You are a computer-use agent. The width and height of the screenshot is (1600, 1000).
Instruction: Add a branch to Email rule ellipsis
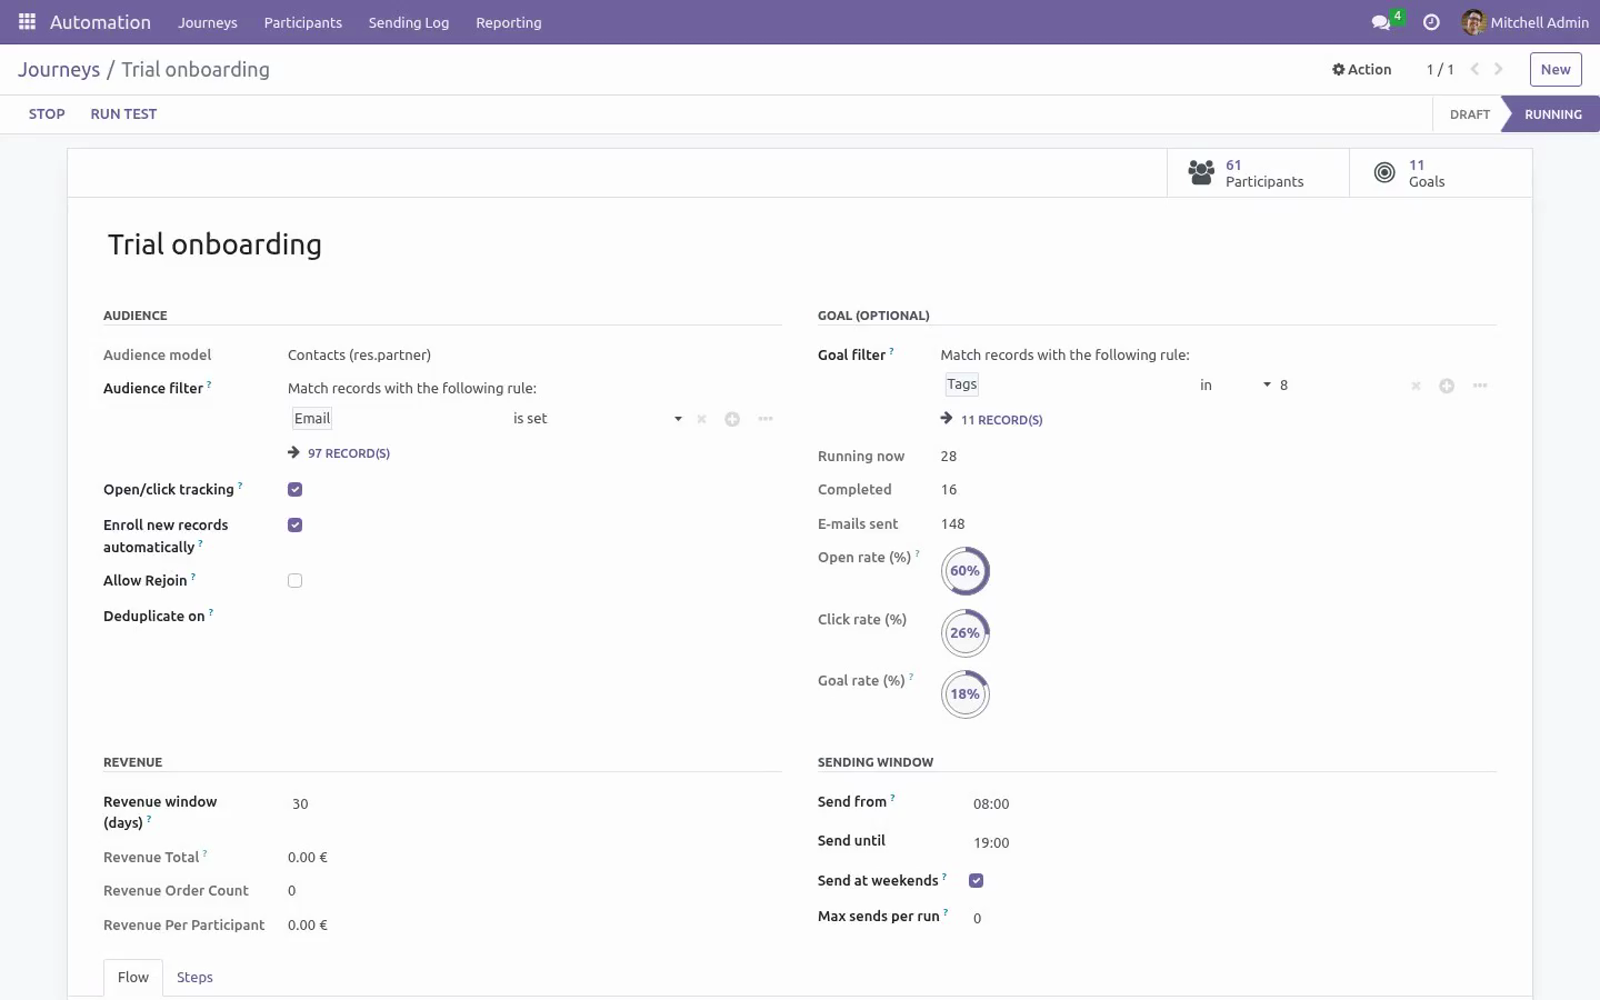[x=765, y=419]
